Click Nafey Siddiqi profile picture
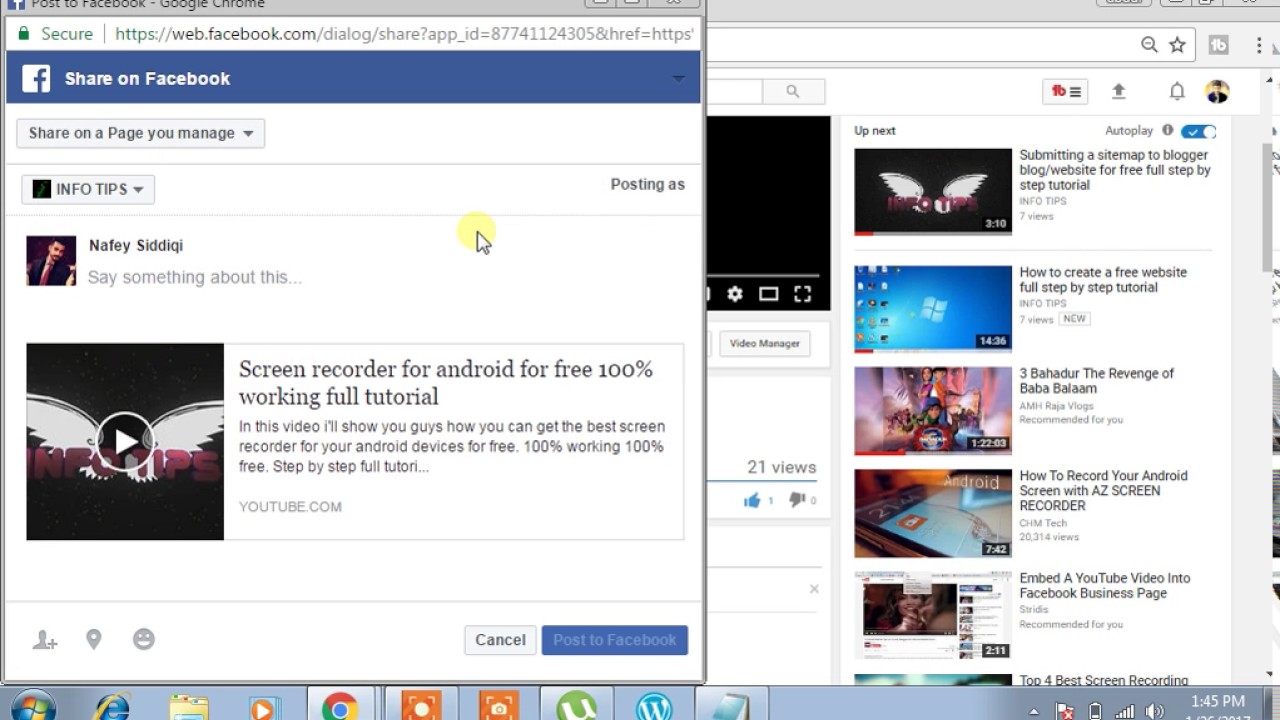Viewport: 1280px width, 720px height. [51, 261]
